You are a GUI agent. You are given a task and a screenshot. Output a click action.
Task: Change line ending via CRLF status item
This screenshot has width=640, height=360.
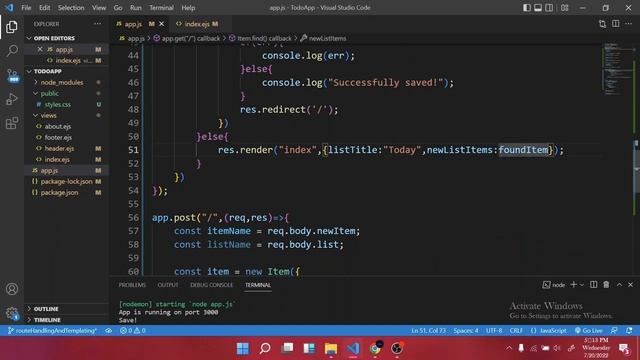pyautogui.click(x=516, y=331)
